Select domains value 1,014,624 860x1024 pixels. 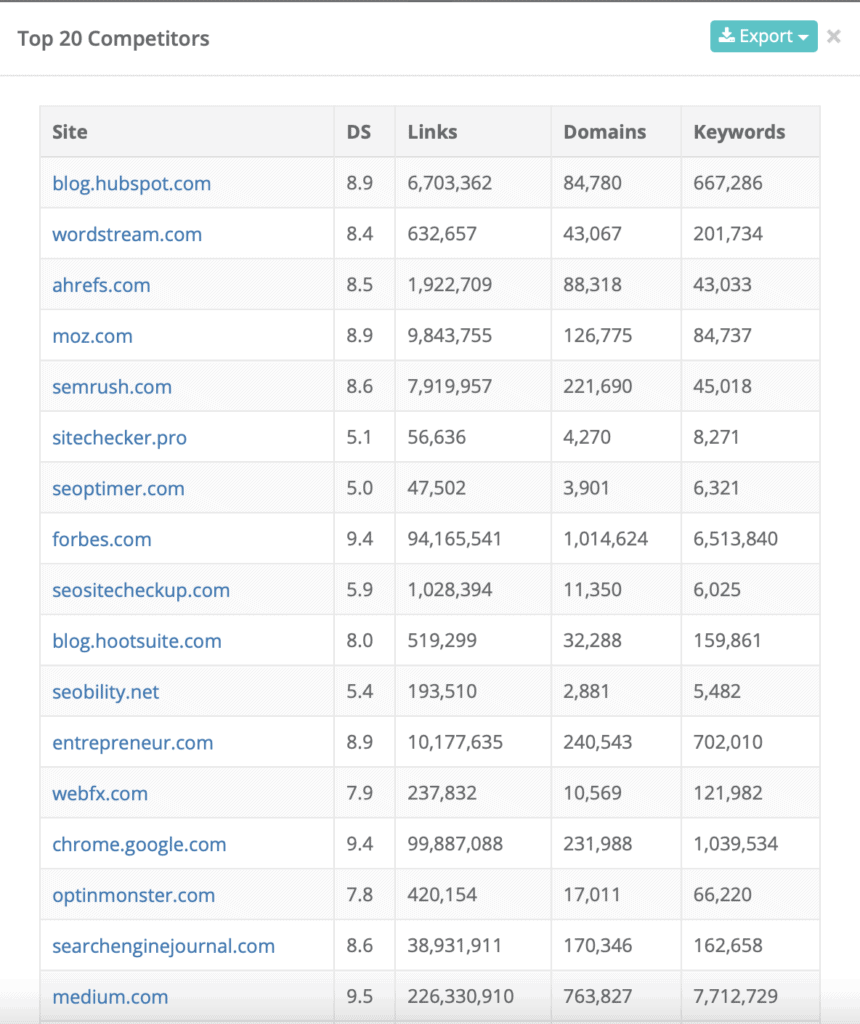click(x=605, y=539)
